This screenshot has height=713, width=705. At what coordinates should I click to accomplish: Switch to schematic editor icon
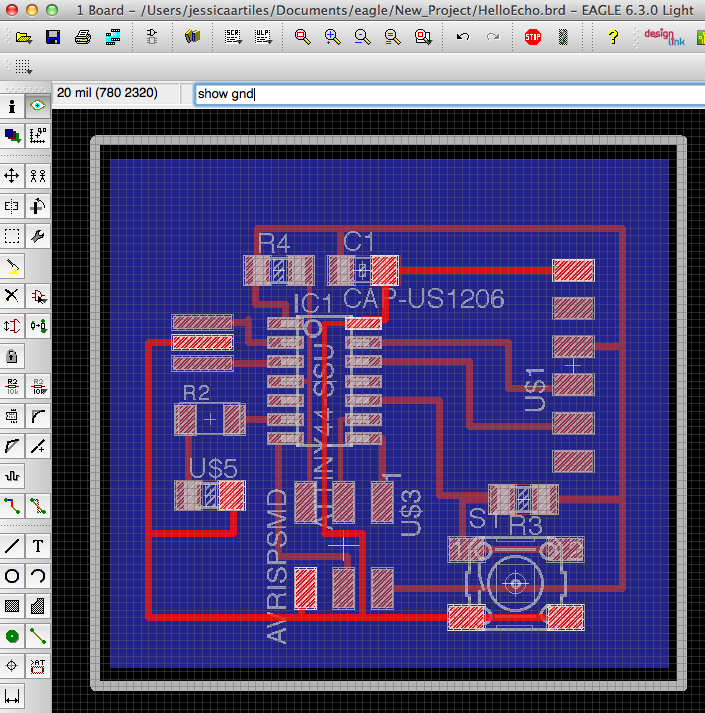[x=151, y=37]
